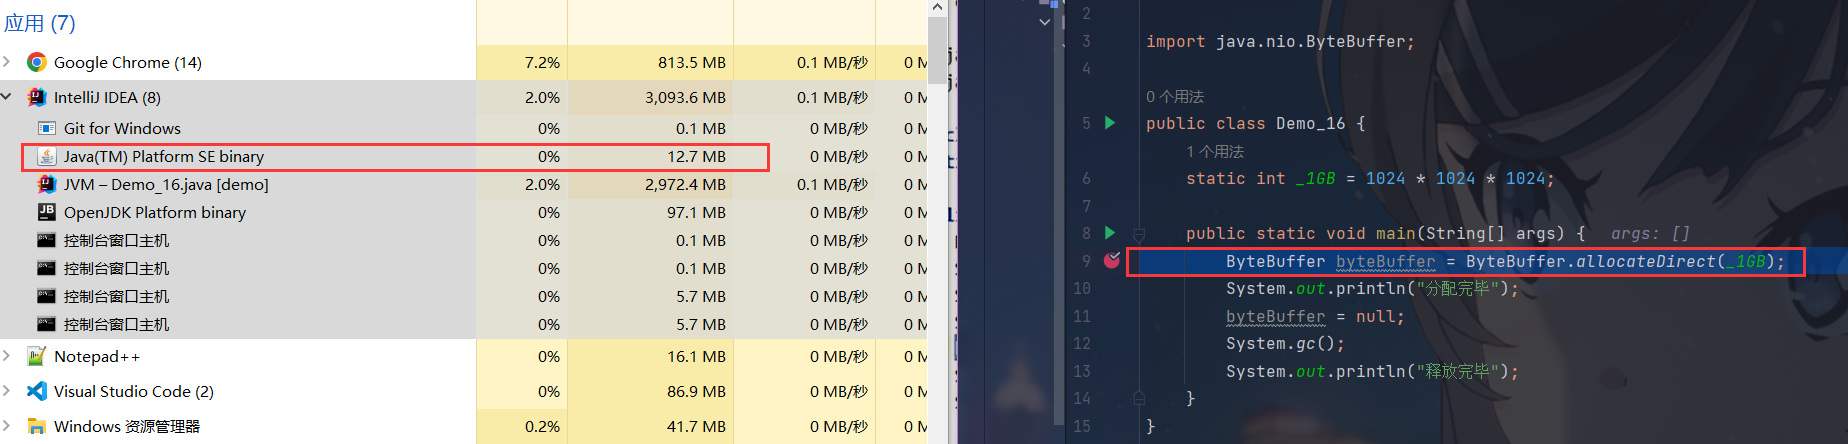Viewport: 1848px width, 444px height.
Task: Click the Visual Studio Code icon
Action: [36, 391]
